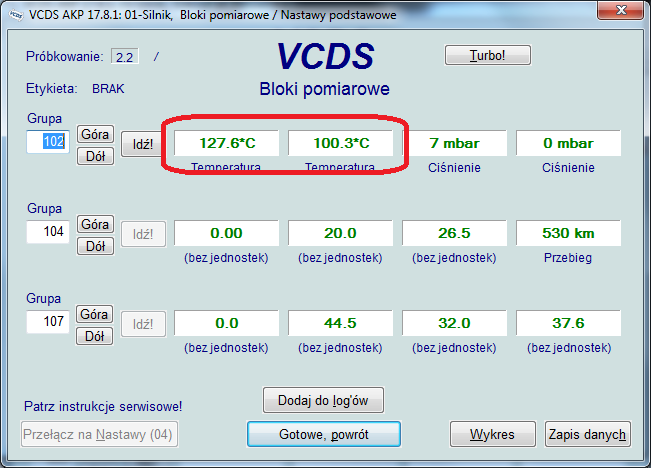651x468 pixels.
Task: Click Góra button for group 102
Action: [95, 134]
